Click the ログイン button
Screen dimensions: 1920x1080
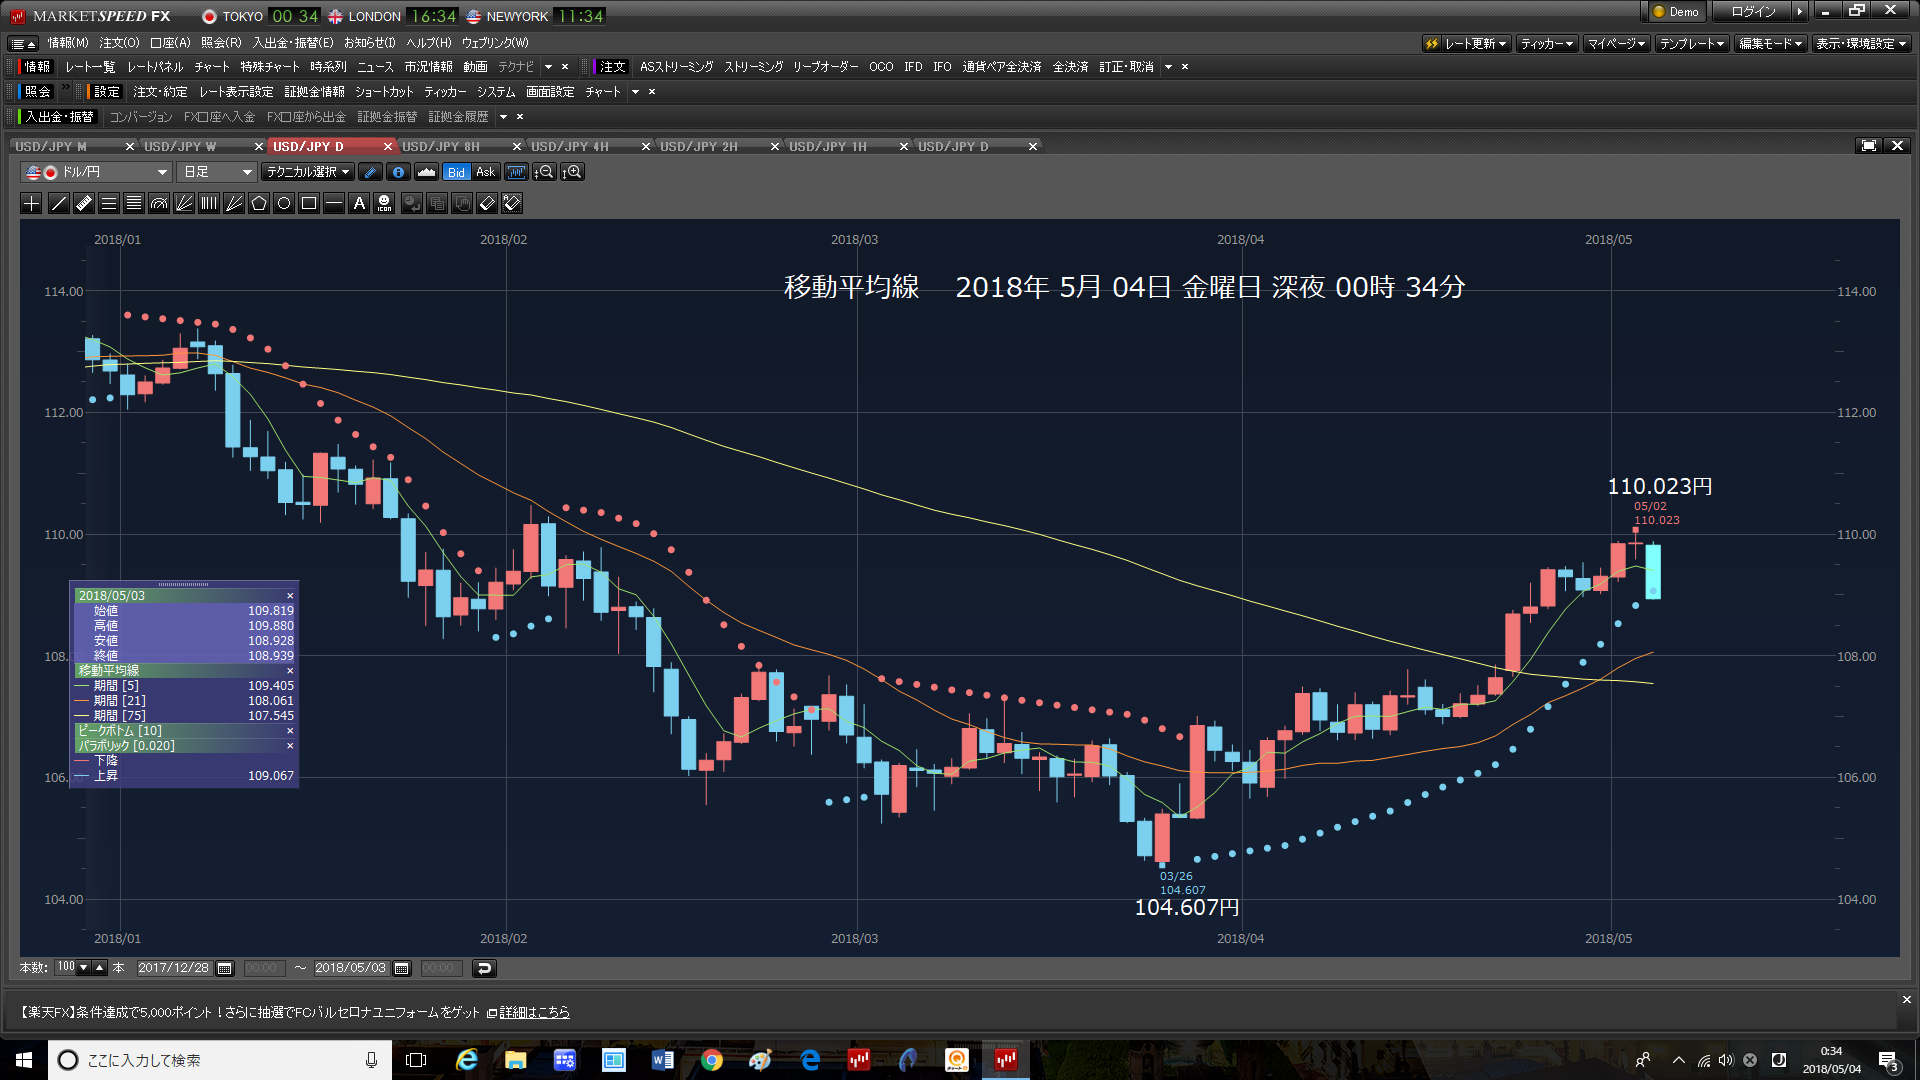click(1752, 12)
